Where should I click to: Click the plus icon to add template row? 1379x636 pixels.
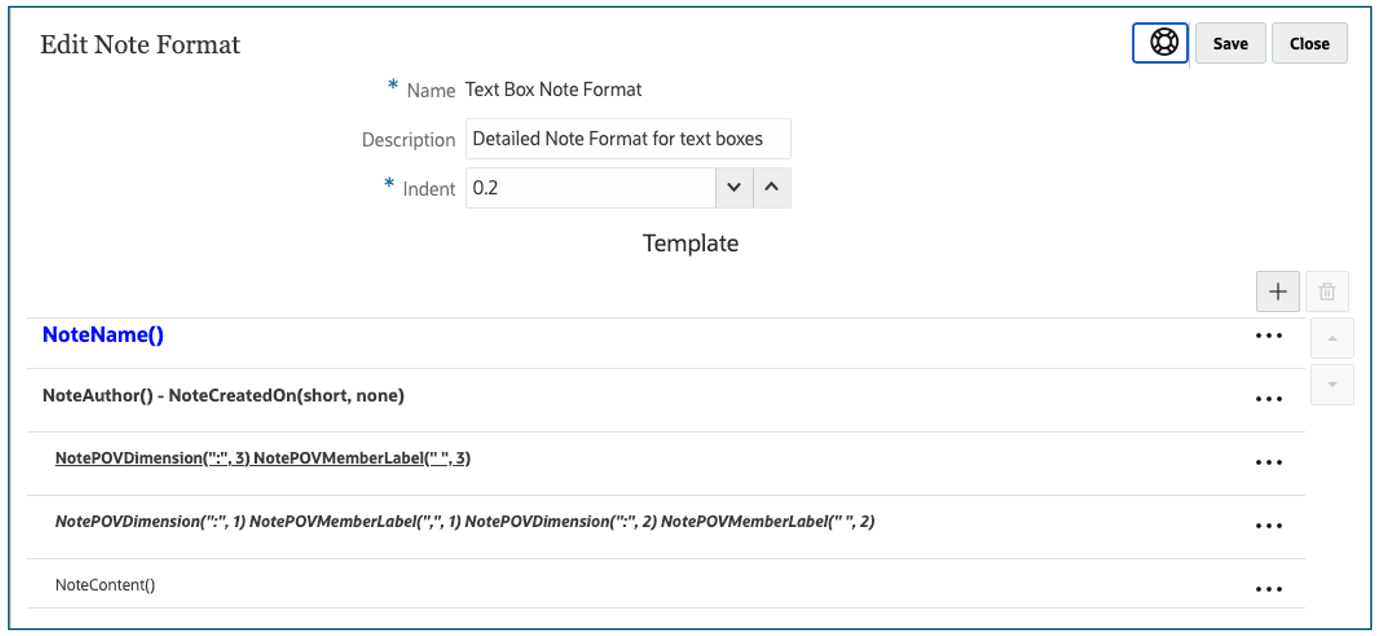pyautogui.click(x=1277, y=291)
